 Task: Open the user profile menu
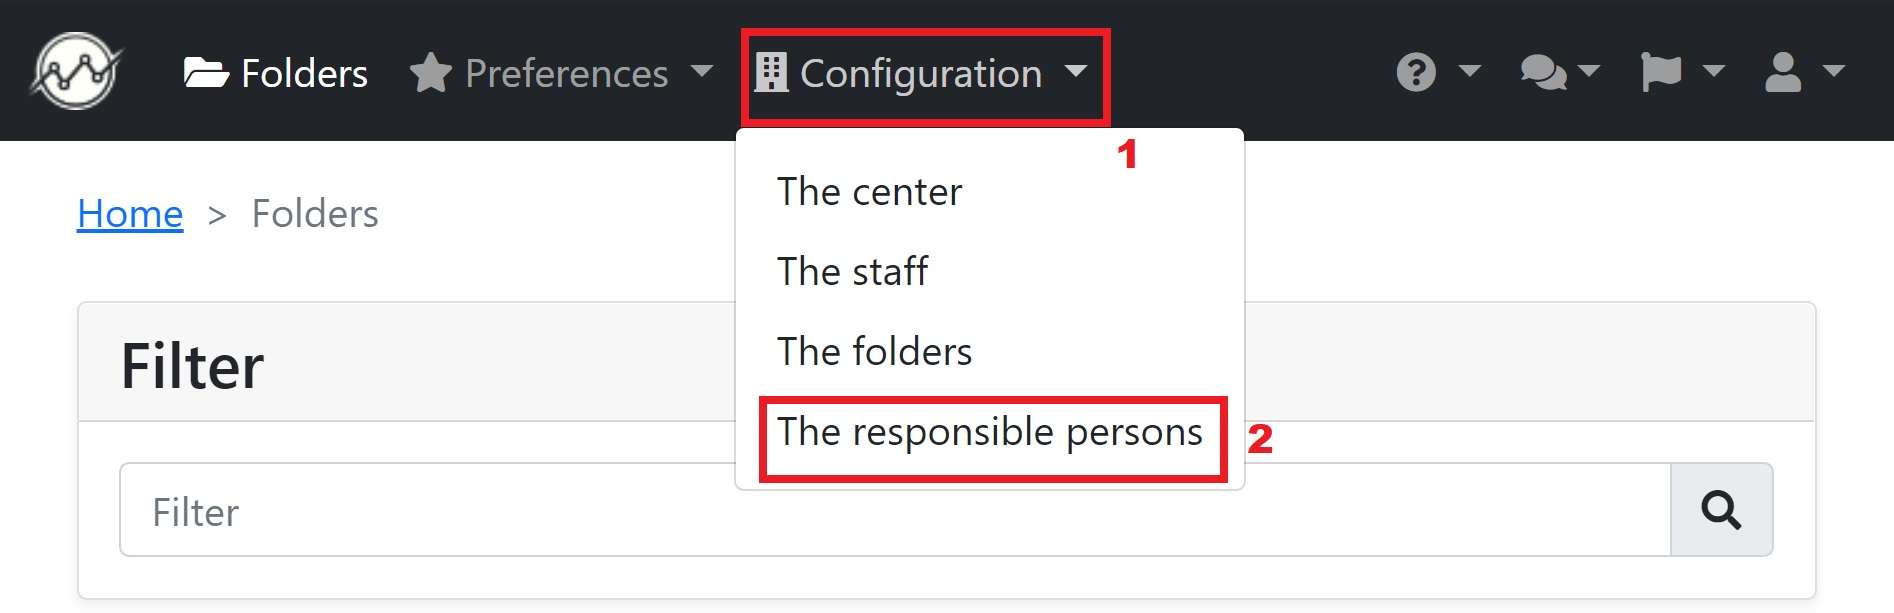[1783, 72]
